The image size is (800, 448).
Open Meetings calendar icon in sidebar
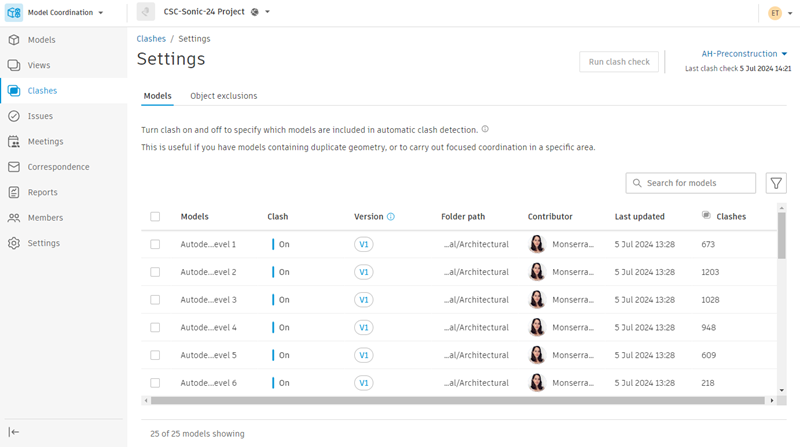pos(14,142)
